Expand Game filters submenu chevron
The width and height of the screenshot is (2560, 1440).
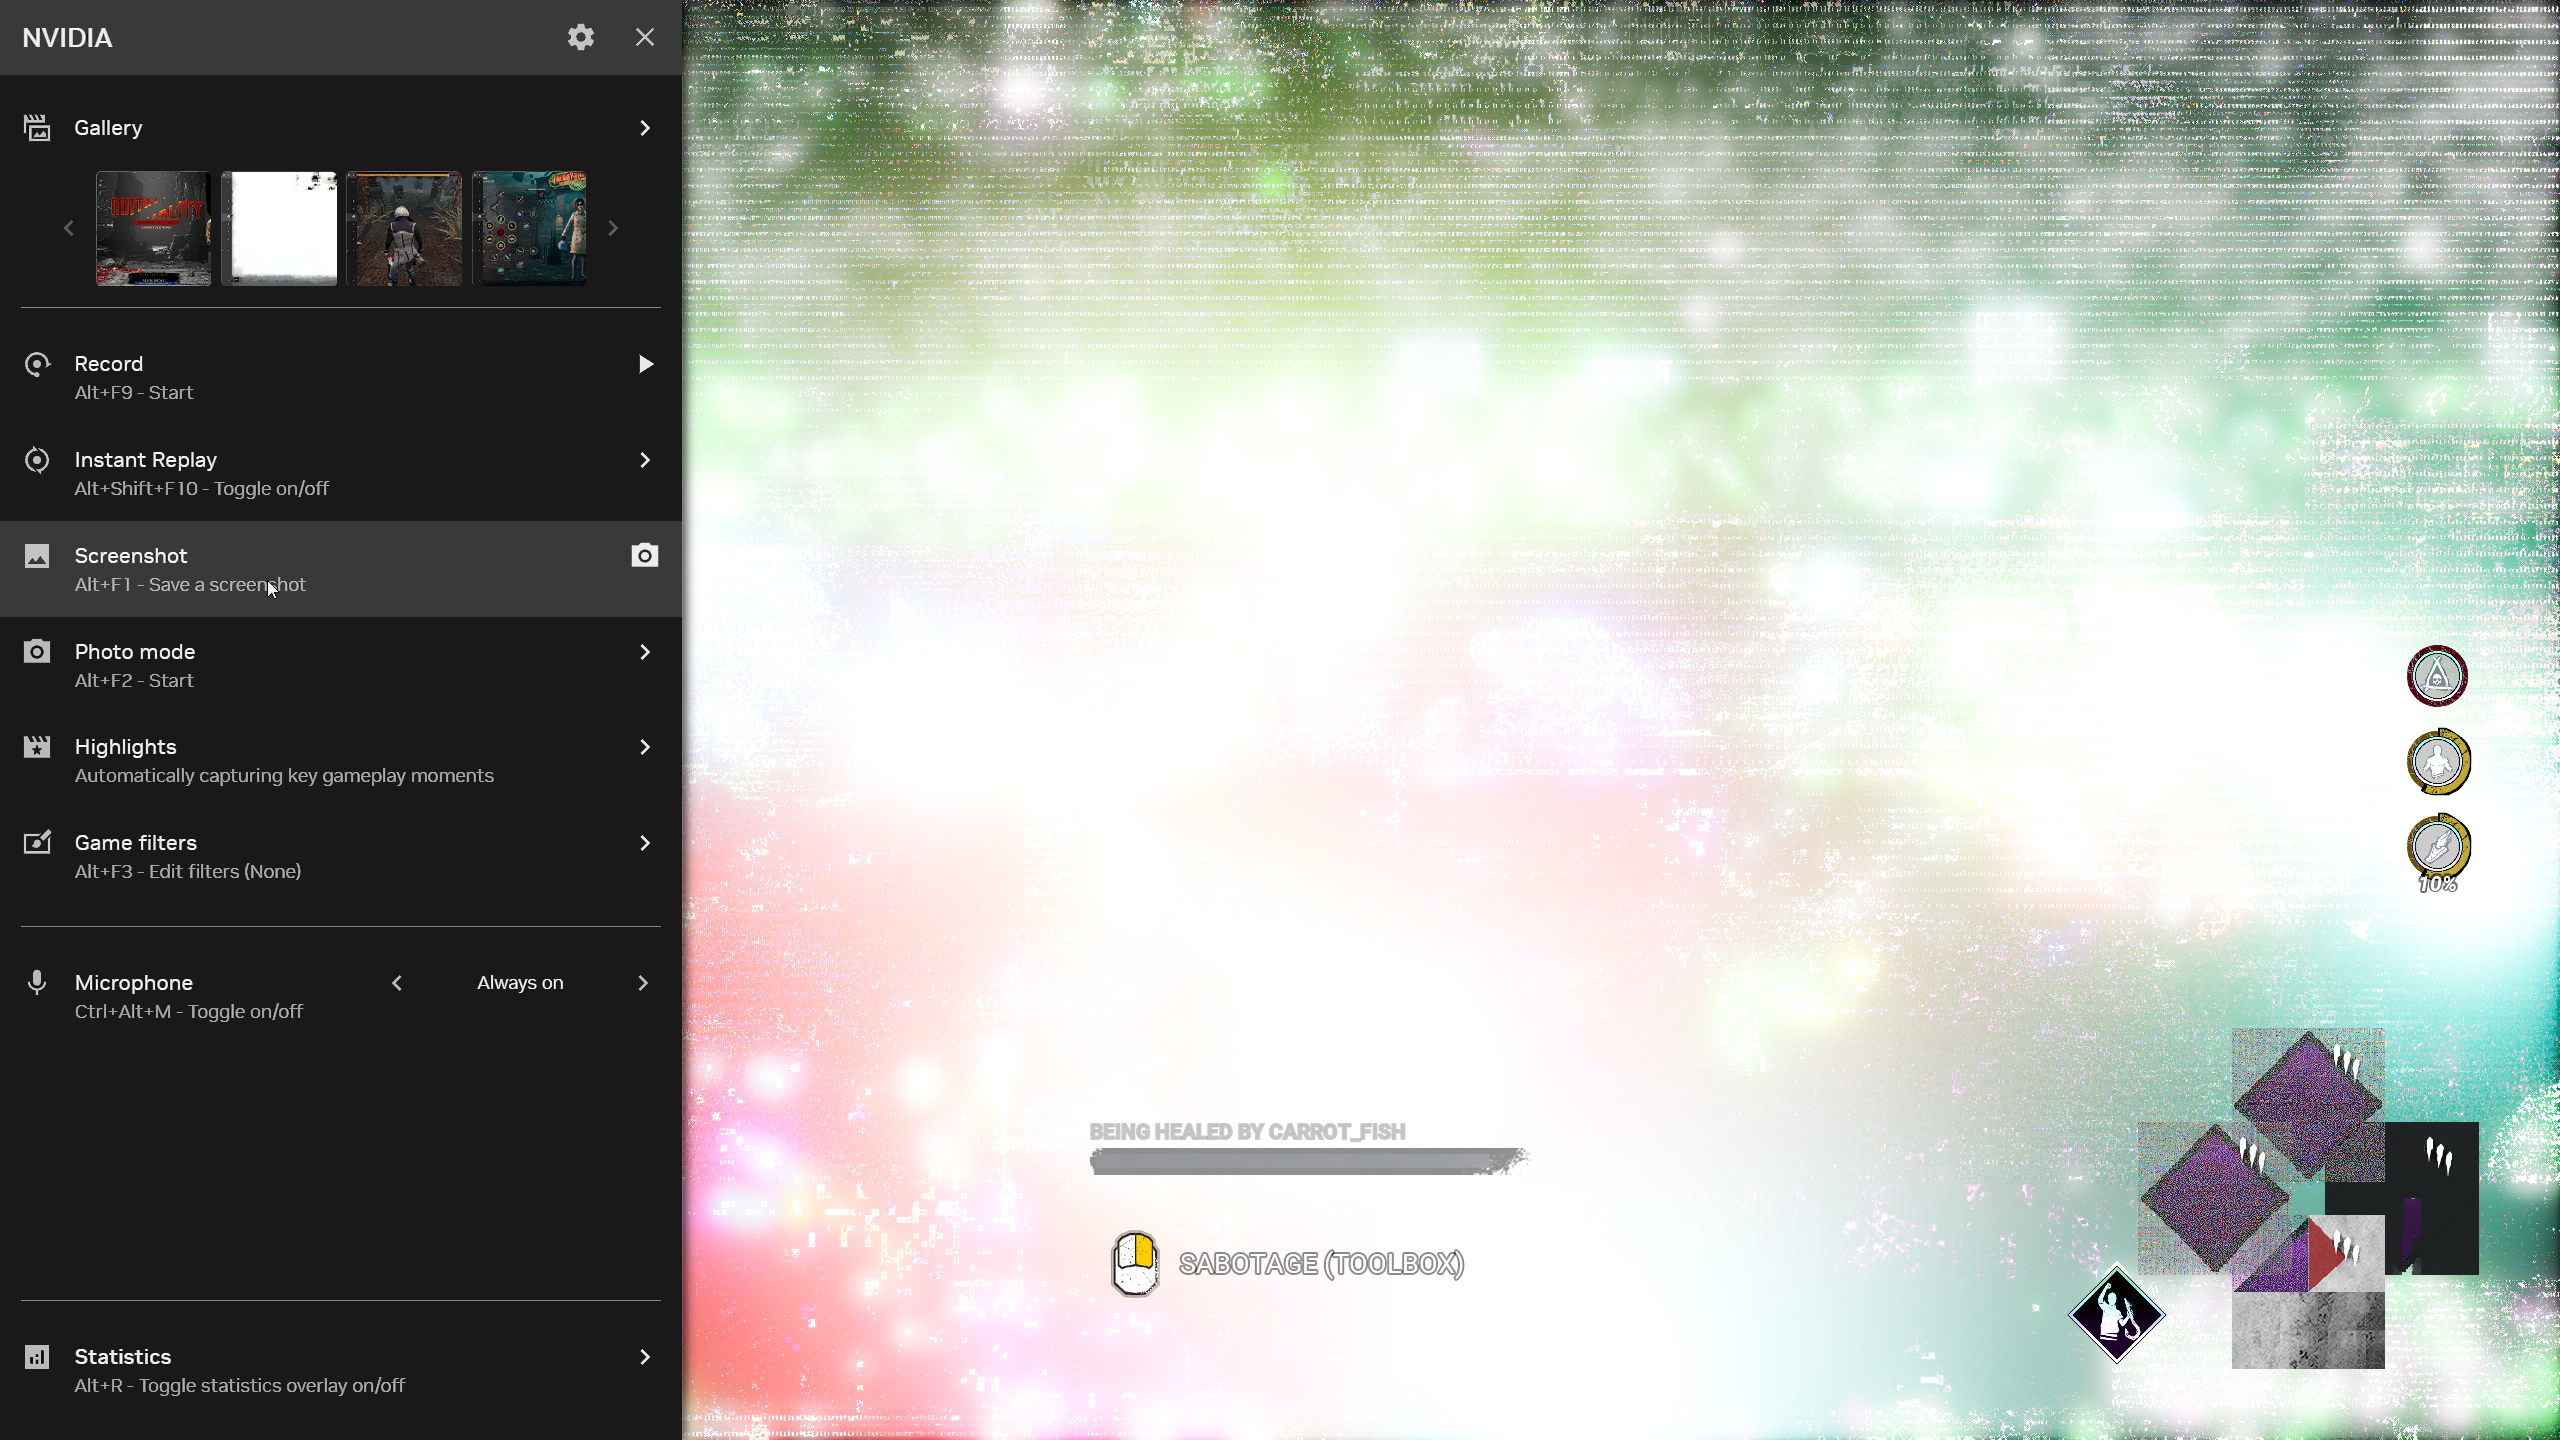(x=645, y=843)
